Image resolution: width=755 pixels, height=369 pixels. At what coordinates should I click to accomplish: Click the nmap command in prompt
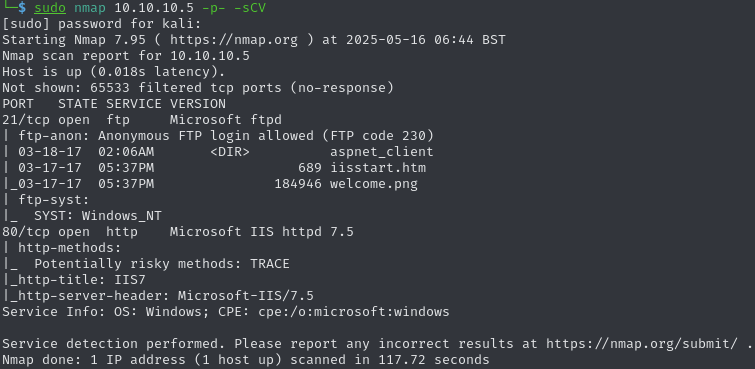point(90,8)
